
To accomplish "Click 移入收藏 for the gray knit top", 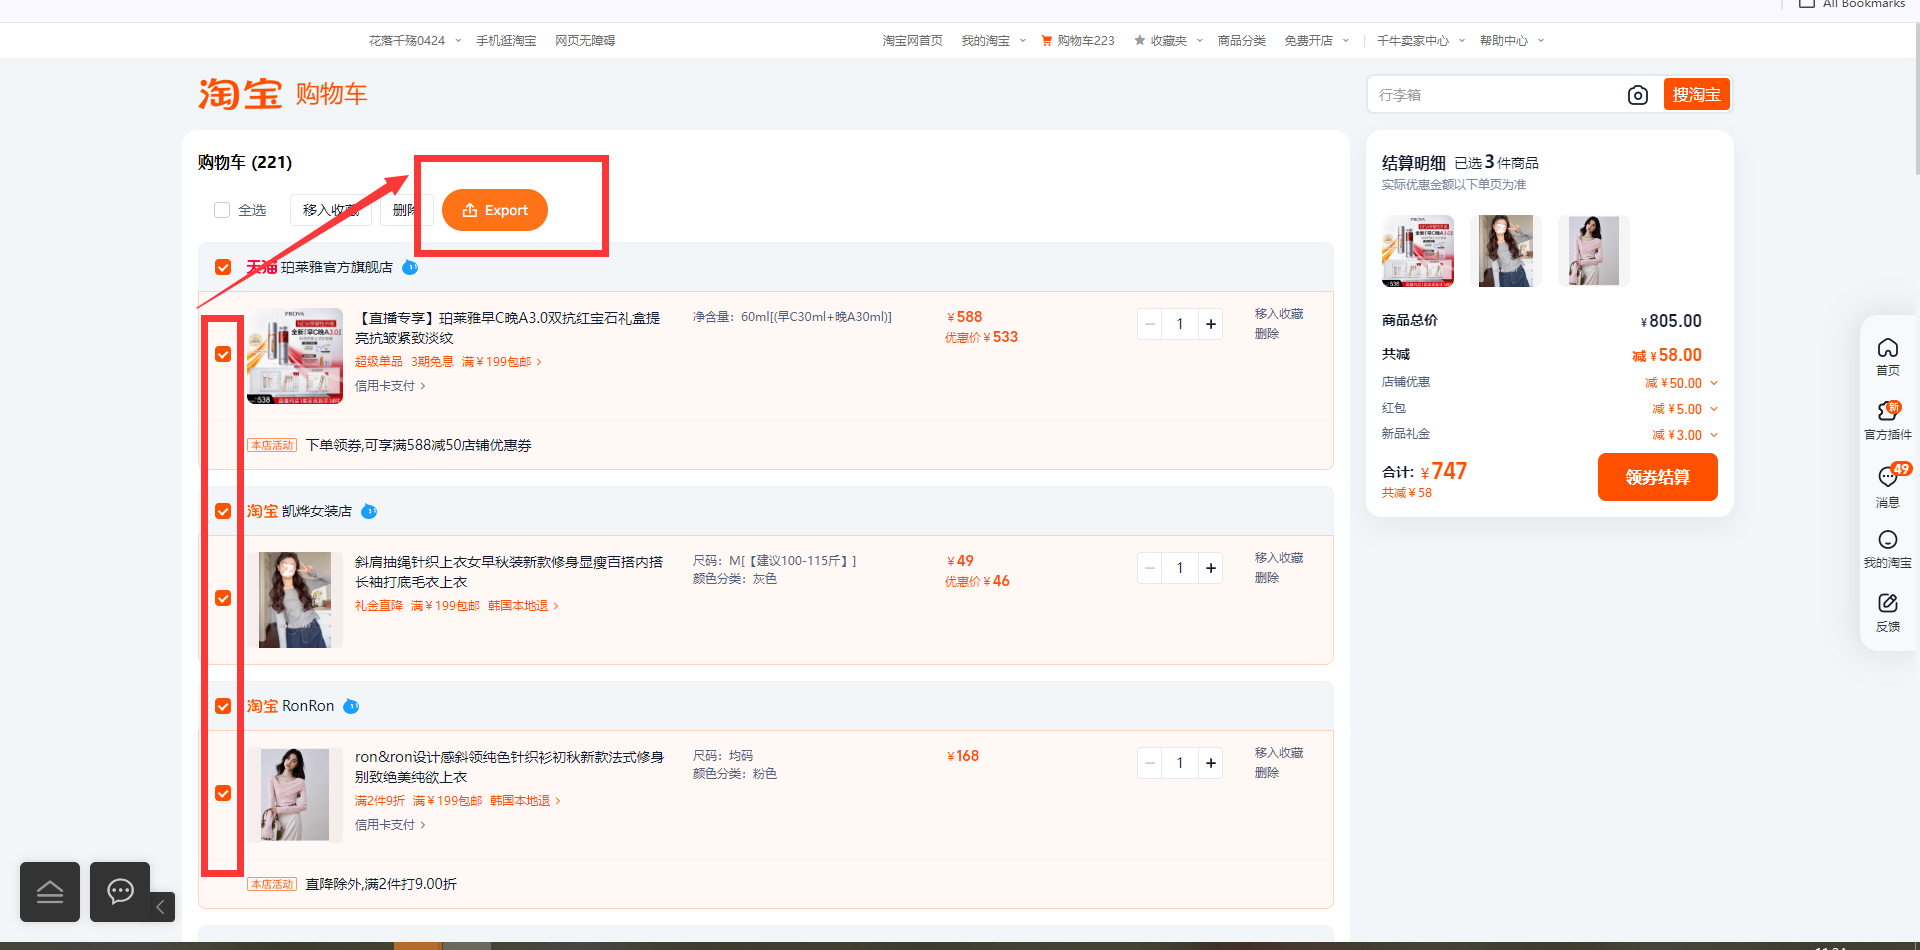I will click(1279, 558).
